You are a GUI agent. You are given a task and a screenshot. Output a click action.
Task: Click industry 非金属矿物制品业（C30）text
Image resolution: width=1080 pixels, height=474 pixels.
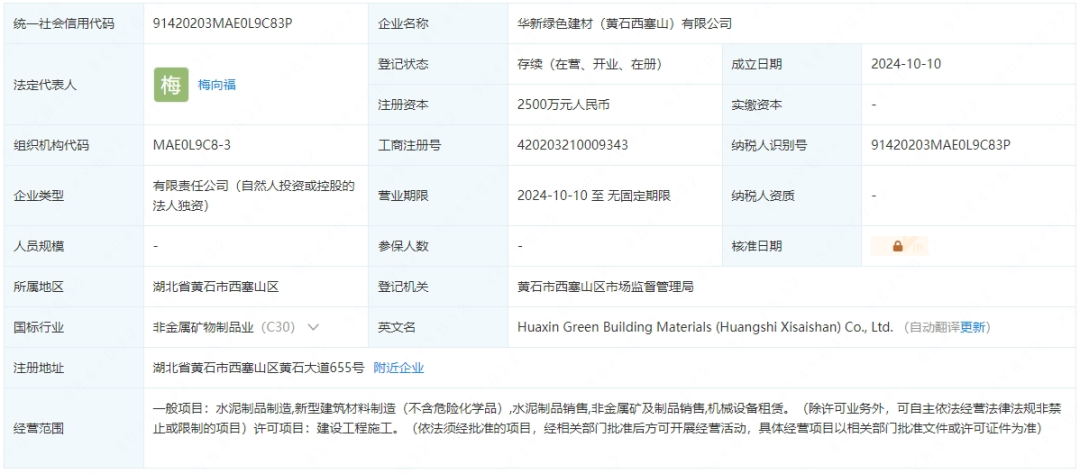[x=224, y=327]
